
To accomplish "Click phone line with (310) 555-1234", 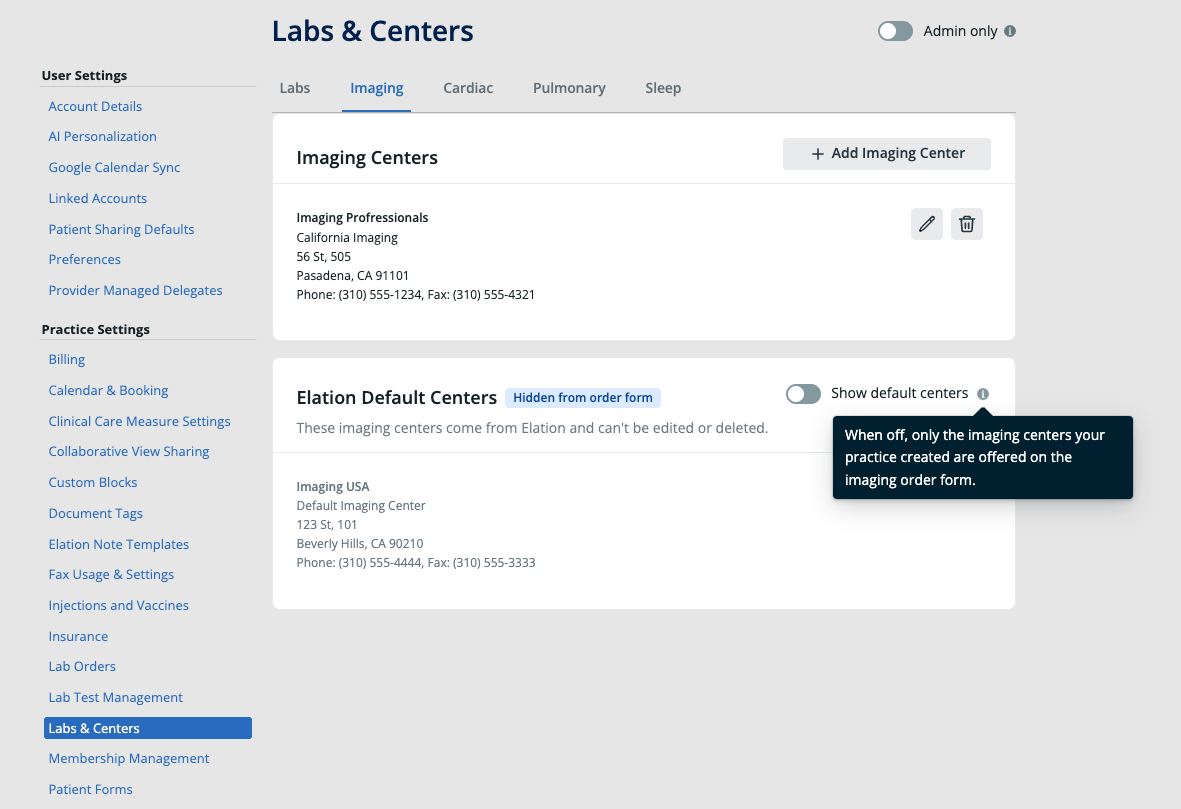I will [x=416, y=295].
